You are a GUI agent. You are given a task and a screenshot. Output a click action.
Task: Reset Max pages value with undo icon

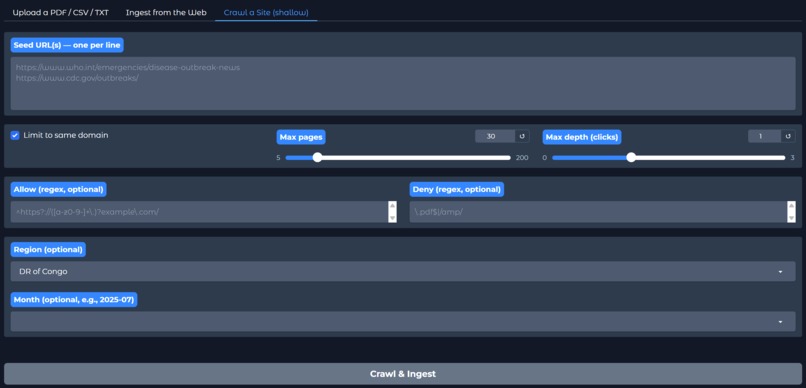click(522, 136)
